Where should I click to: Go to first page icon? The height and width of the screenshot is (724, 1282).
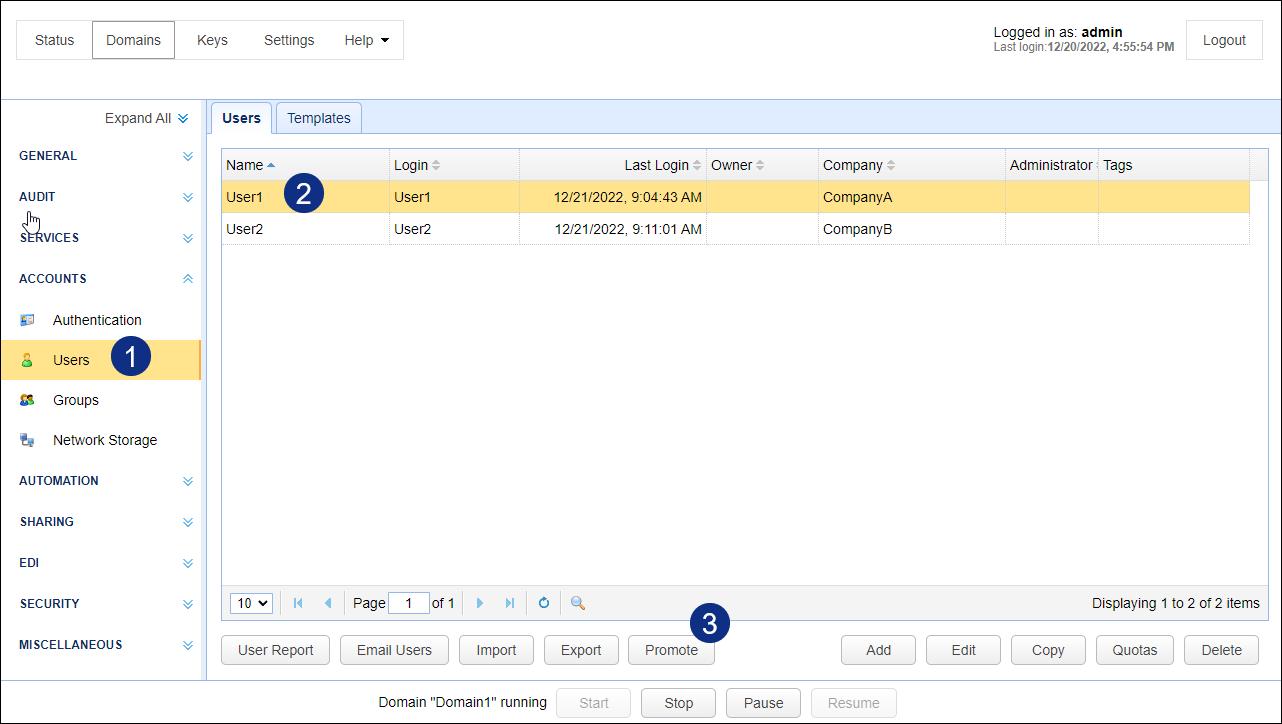[298, 603]
